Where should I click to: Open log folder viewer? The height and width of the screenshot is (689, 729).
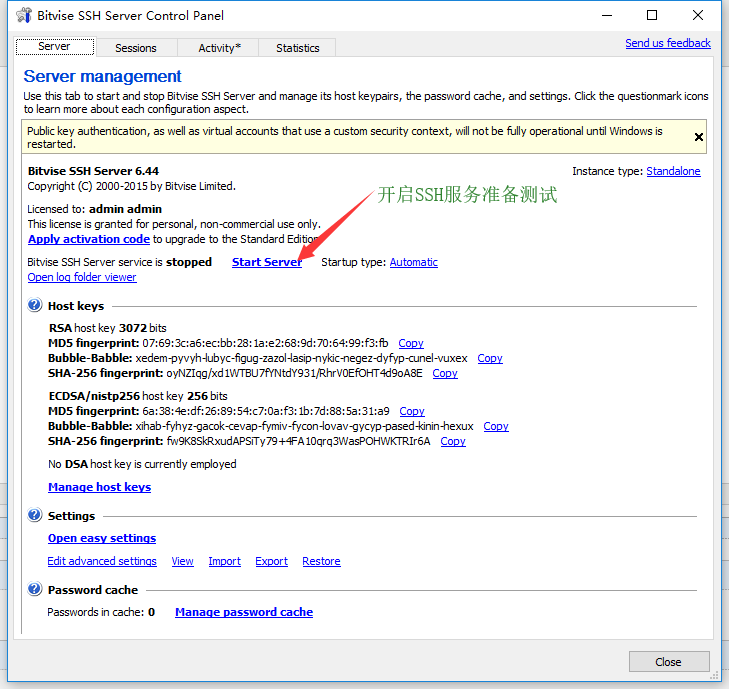click(82, 277)
